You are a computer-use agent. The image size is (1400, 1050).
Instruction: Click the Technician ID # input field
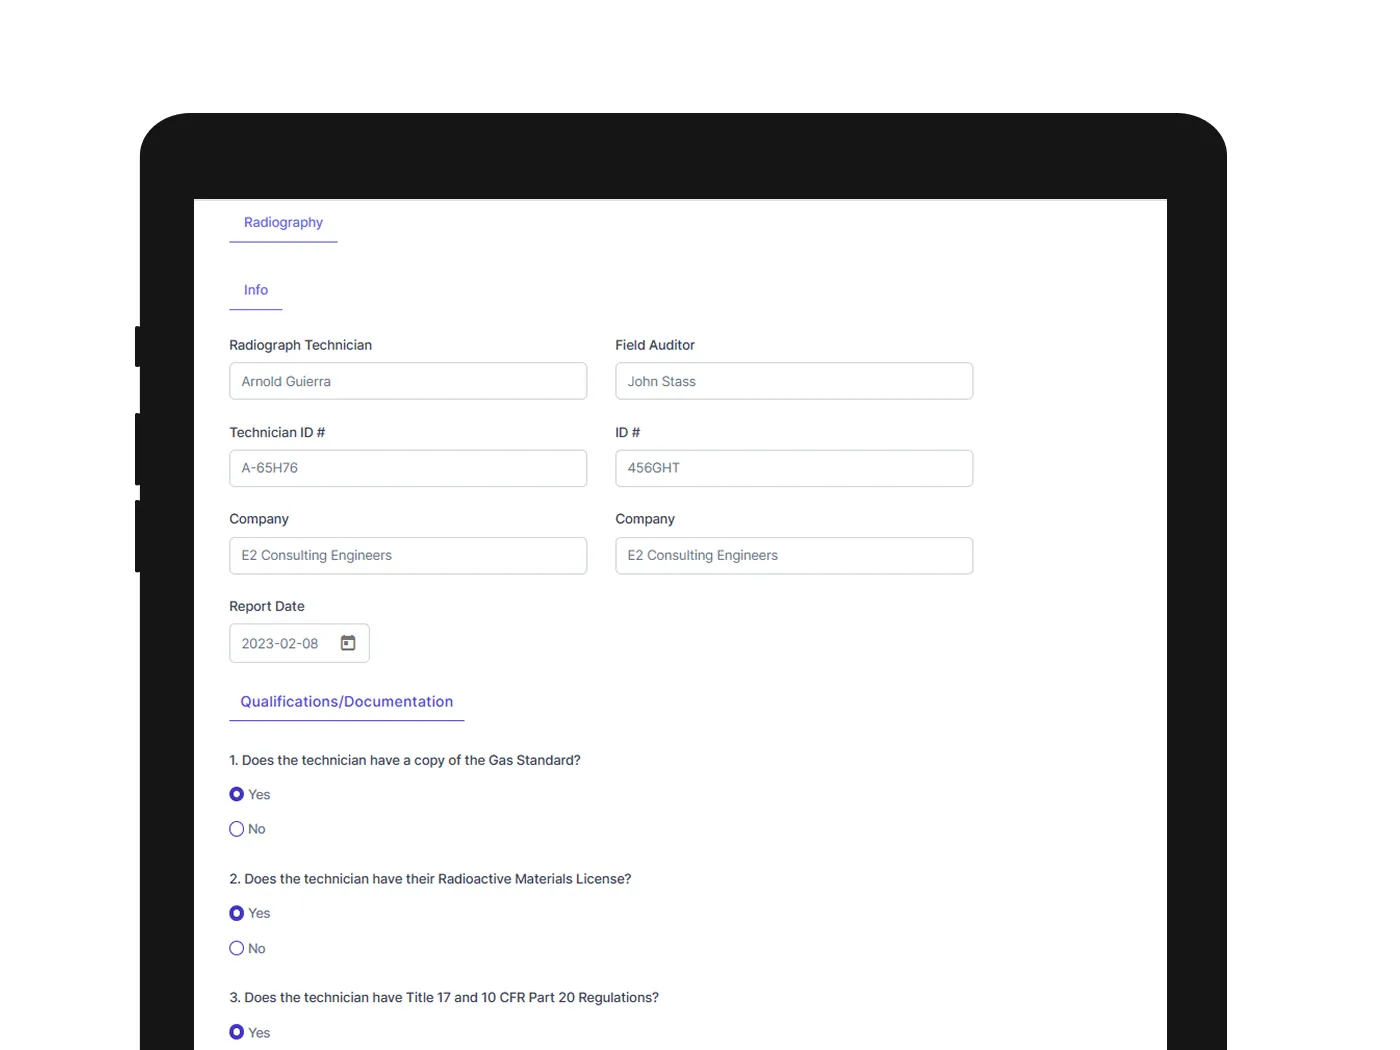tap(408, 468)
